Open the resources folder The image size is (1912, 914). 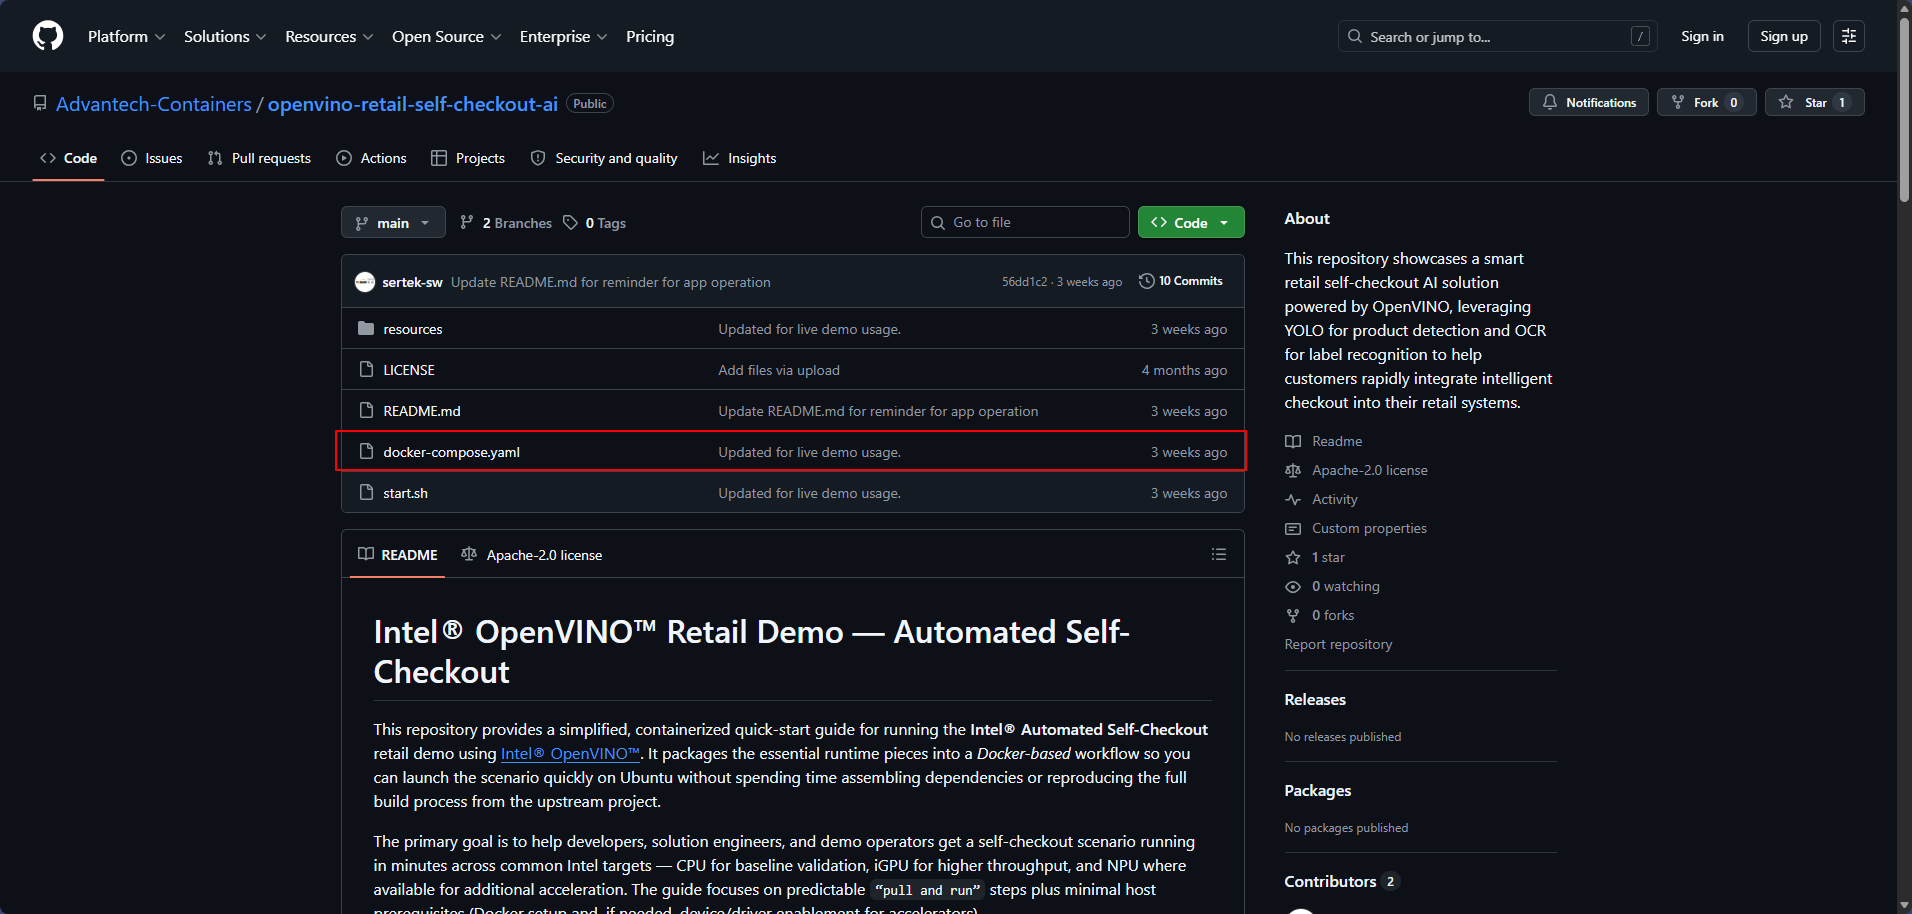pos(413,329)
